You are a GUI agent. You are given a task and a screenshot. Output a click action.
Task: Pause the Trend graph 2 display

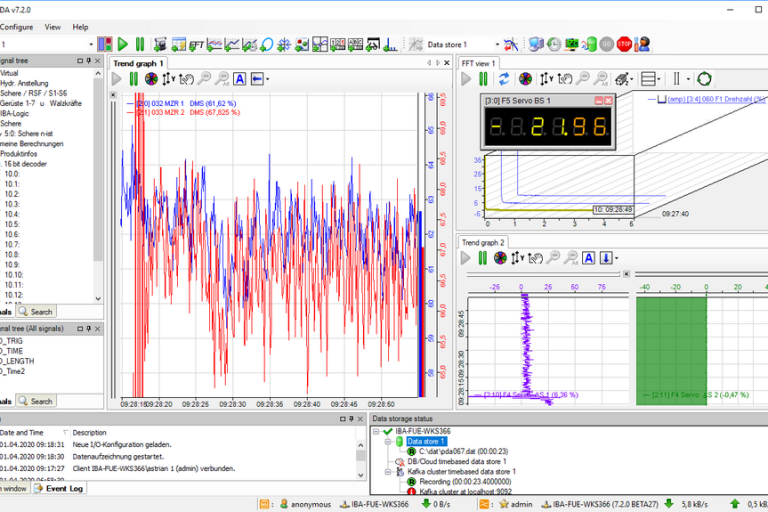click(x=482, y=258)
